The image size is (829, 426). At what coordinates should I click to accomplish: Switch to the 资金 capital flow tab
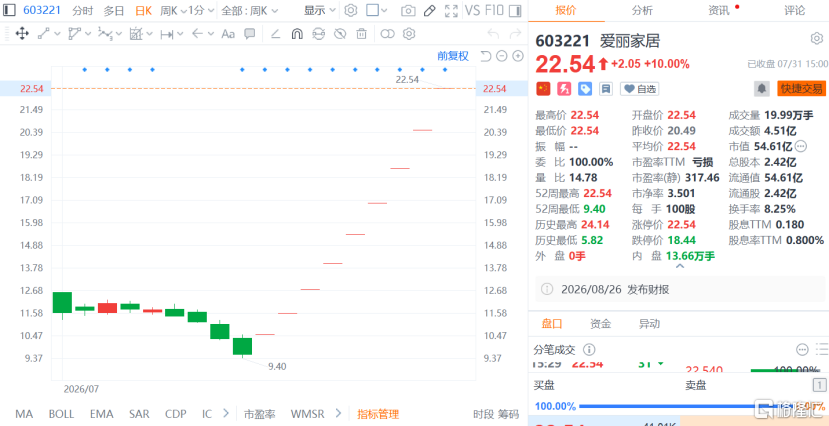coord(601,324)
